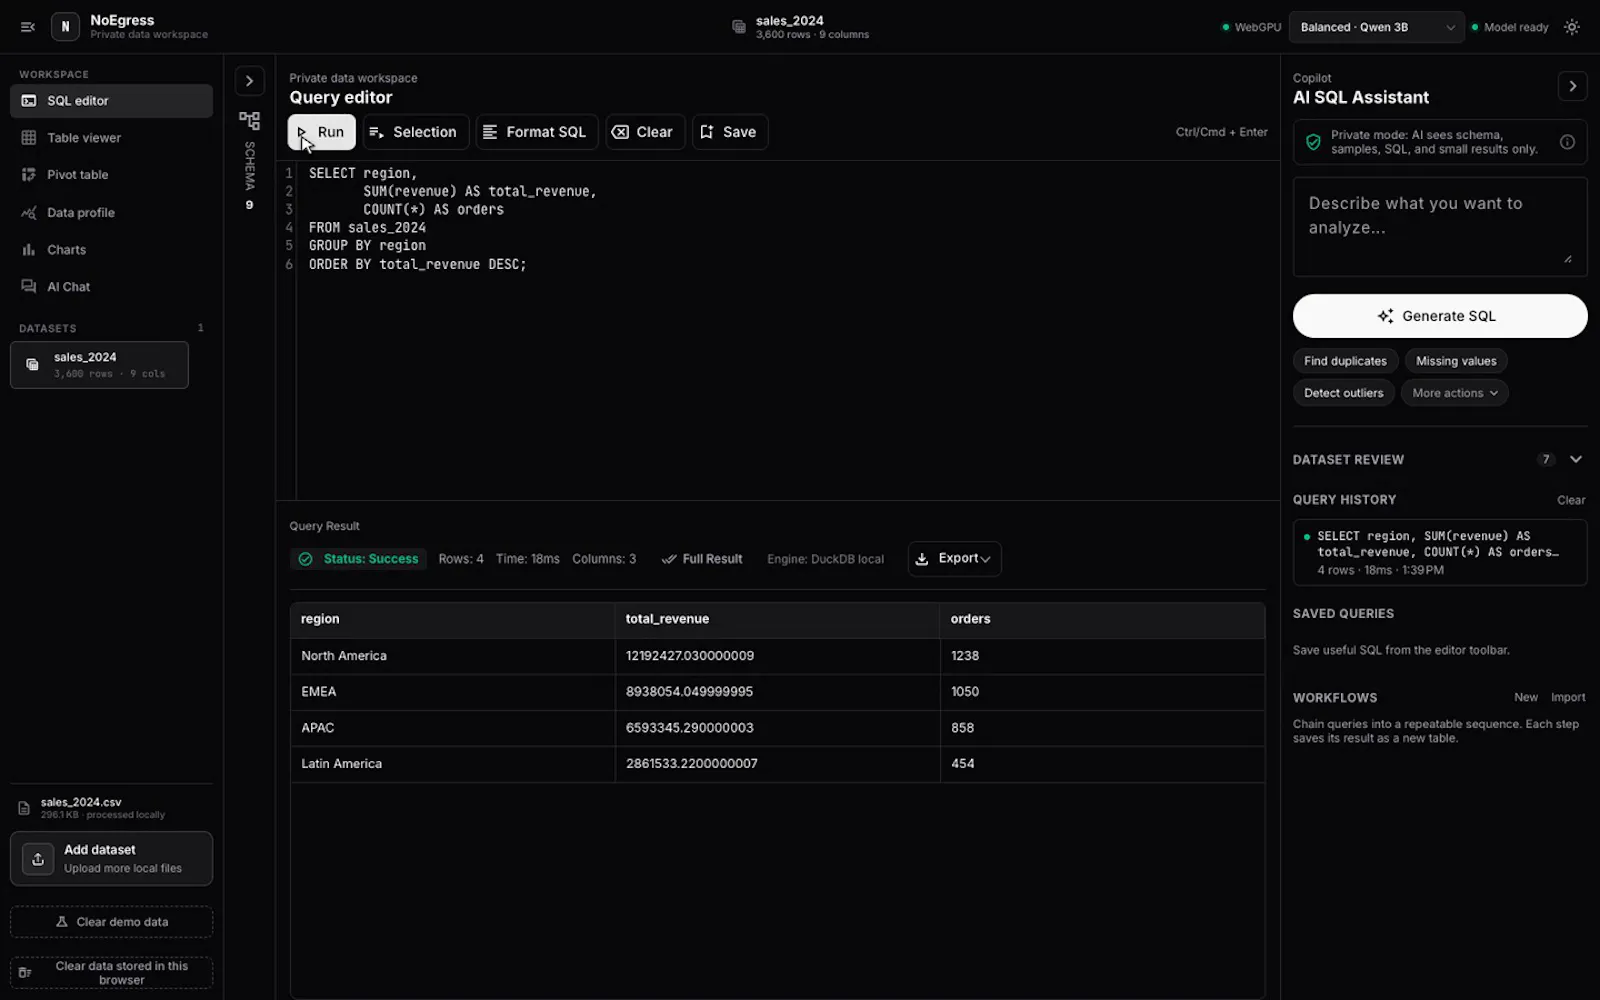Clear the query editor
The height and width of the screenshot is (1000, 1600).
click(645, 132)
